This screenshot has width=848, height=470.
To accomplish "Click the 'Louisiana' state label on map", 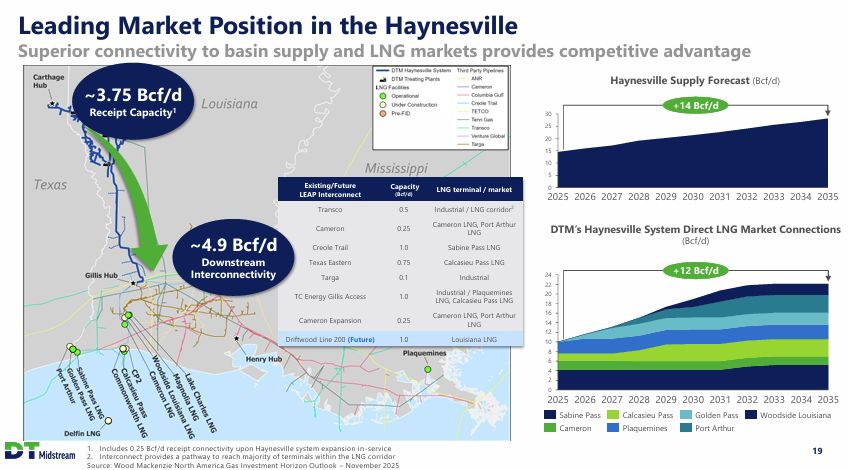I will click(x=229, y=103).
